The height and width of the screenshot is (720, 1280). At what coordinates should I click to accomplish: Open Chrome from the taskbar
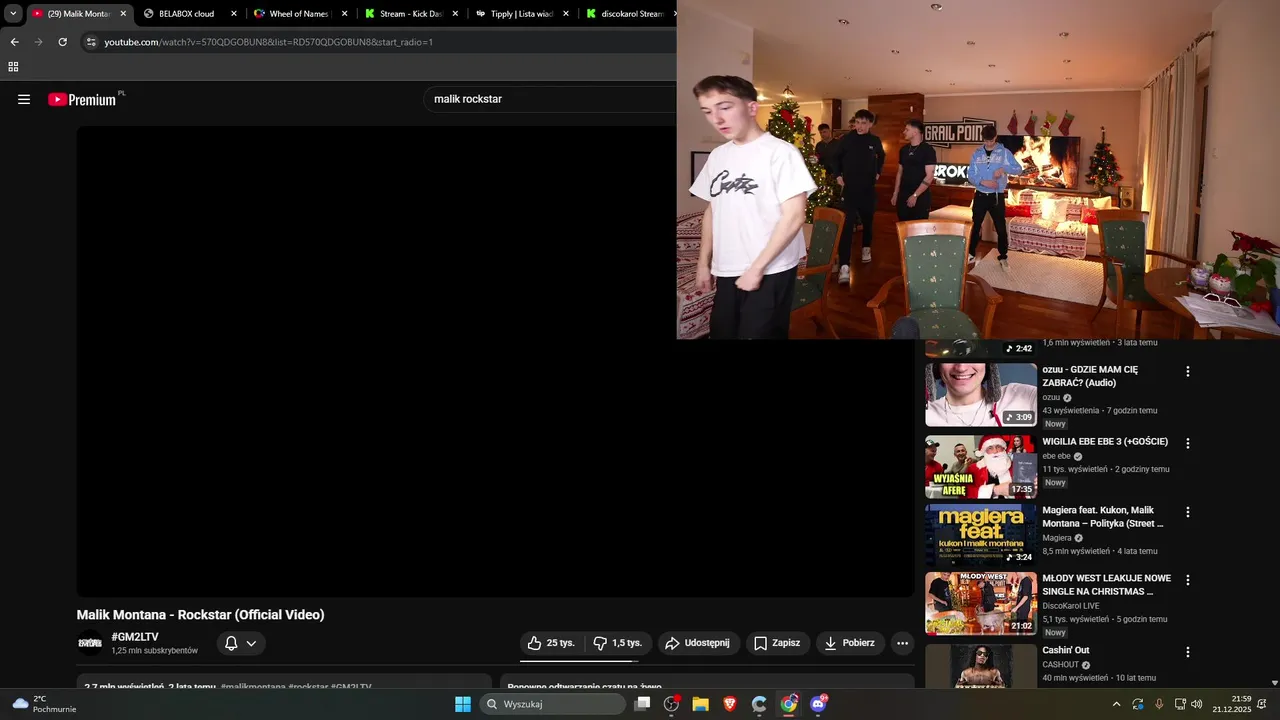tap(789, 704)
